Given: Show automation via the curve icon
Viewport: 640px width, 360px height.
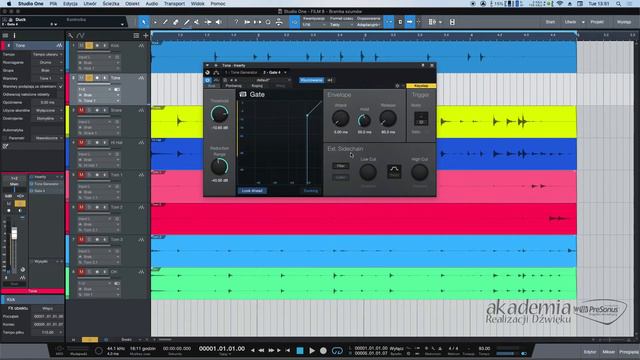Looking at the screenshot, I should 80,36.
